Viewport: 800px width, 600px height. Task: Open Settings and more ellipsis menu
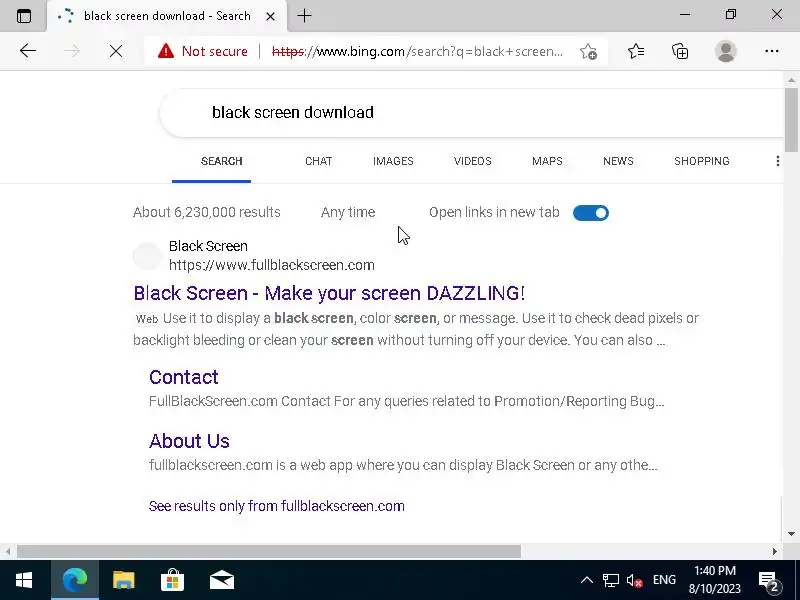(x=771, y=51)
